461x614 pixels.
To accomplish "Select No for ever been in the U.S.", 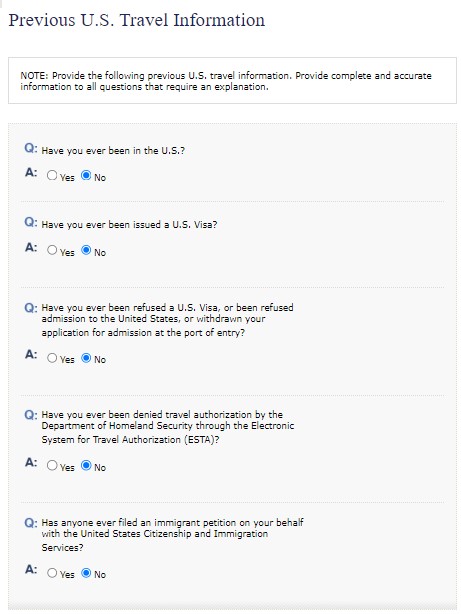I will (x=86, y=175).
